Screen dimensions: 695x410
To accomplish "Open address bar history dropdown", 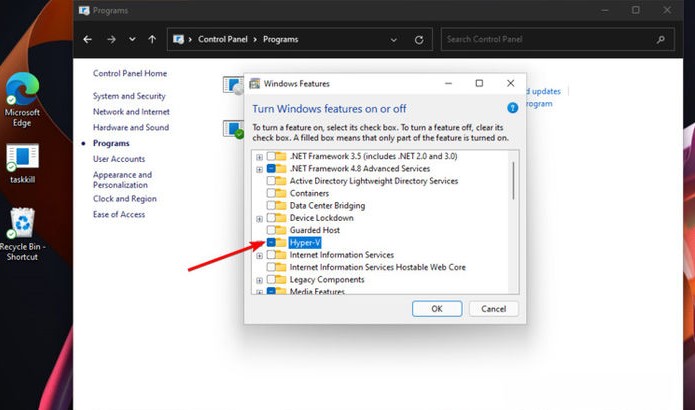I will click(393, 40).
